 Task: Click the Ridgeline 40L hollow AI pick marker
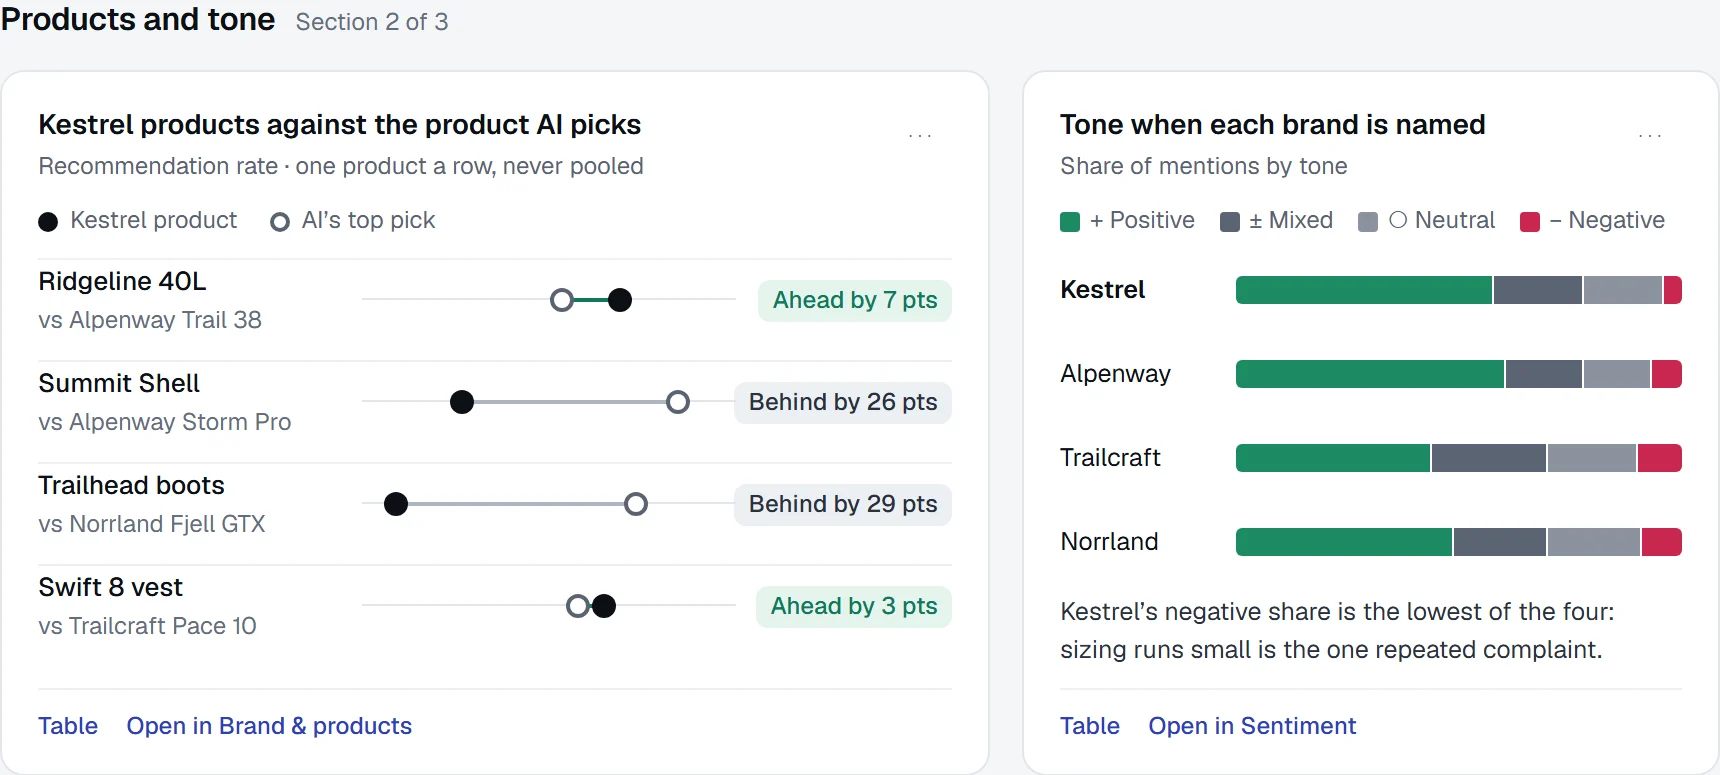pyautogui.click(x=562, y=300)
